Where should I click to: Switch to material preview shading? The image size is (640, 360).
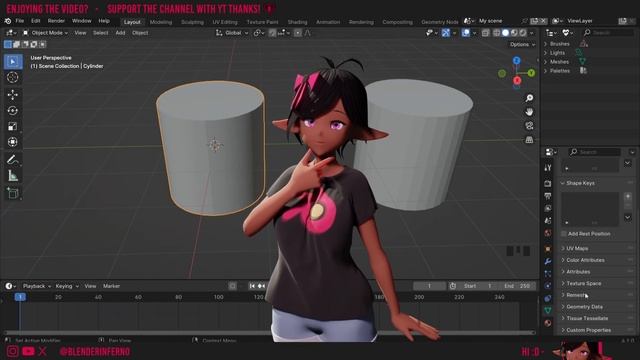[514, 33]
